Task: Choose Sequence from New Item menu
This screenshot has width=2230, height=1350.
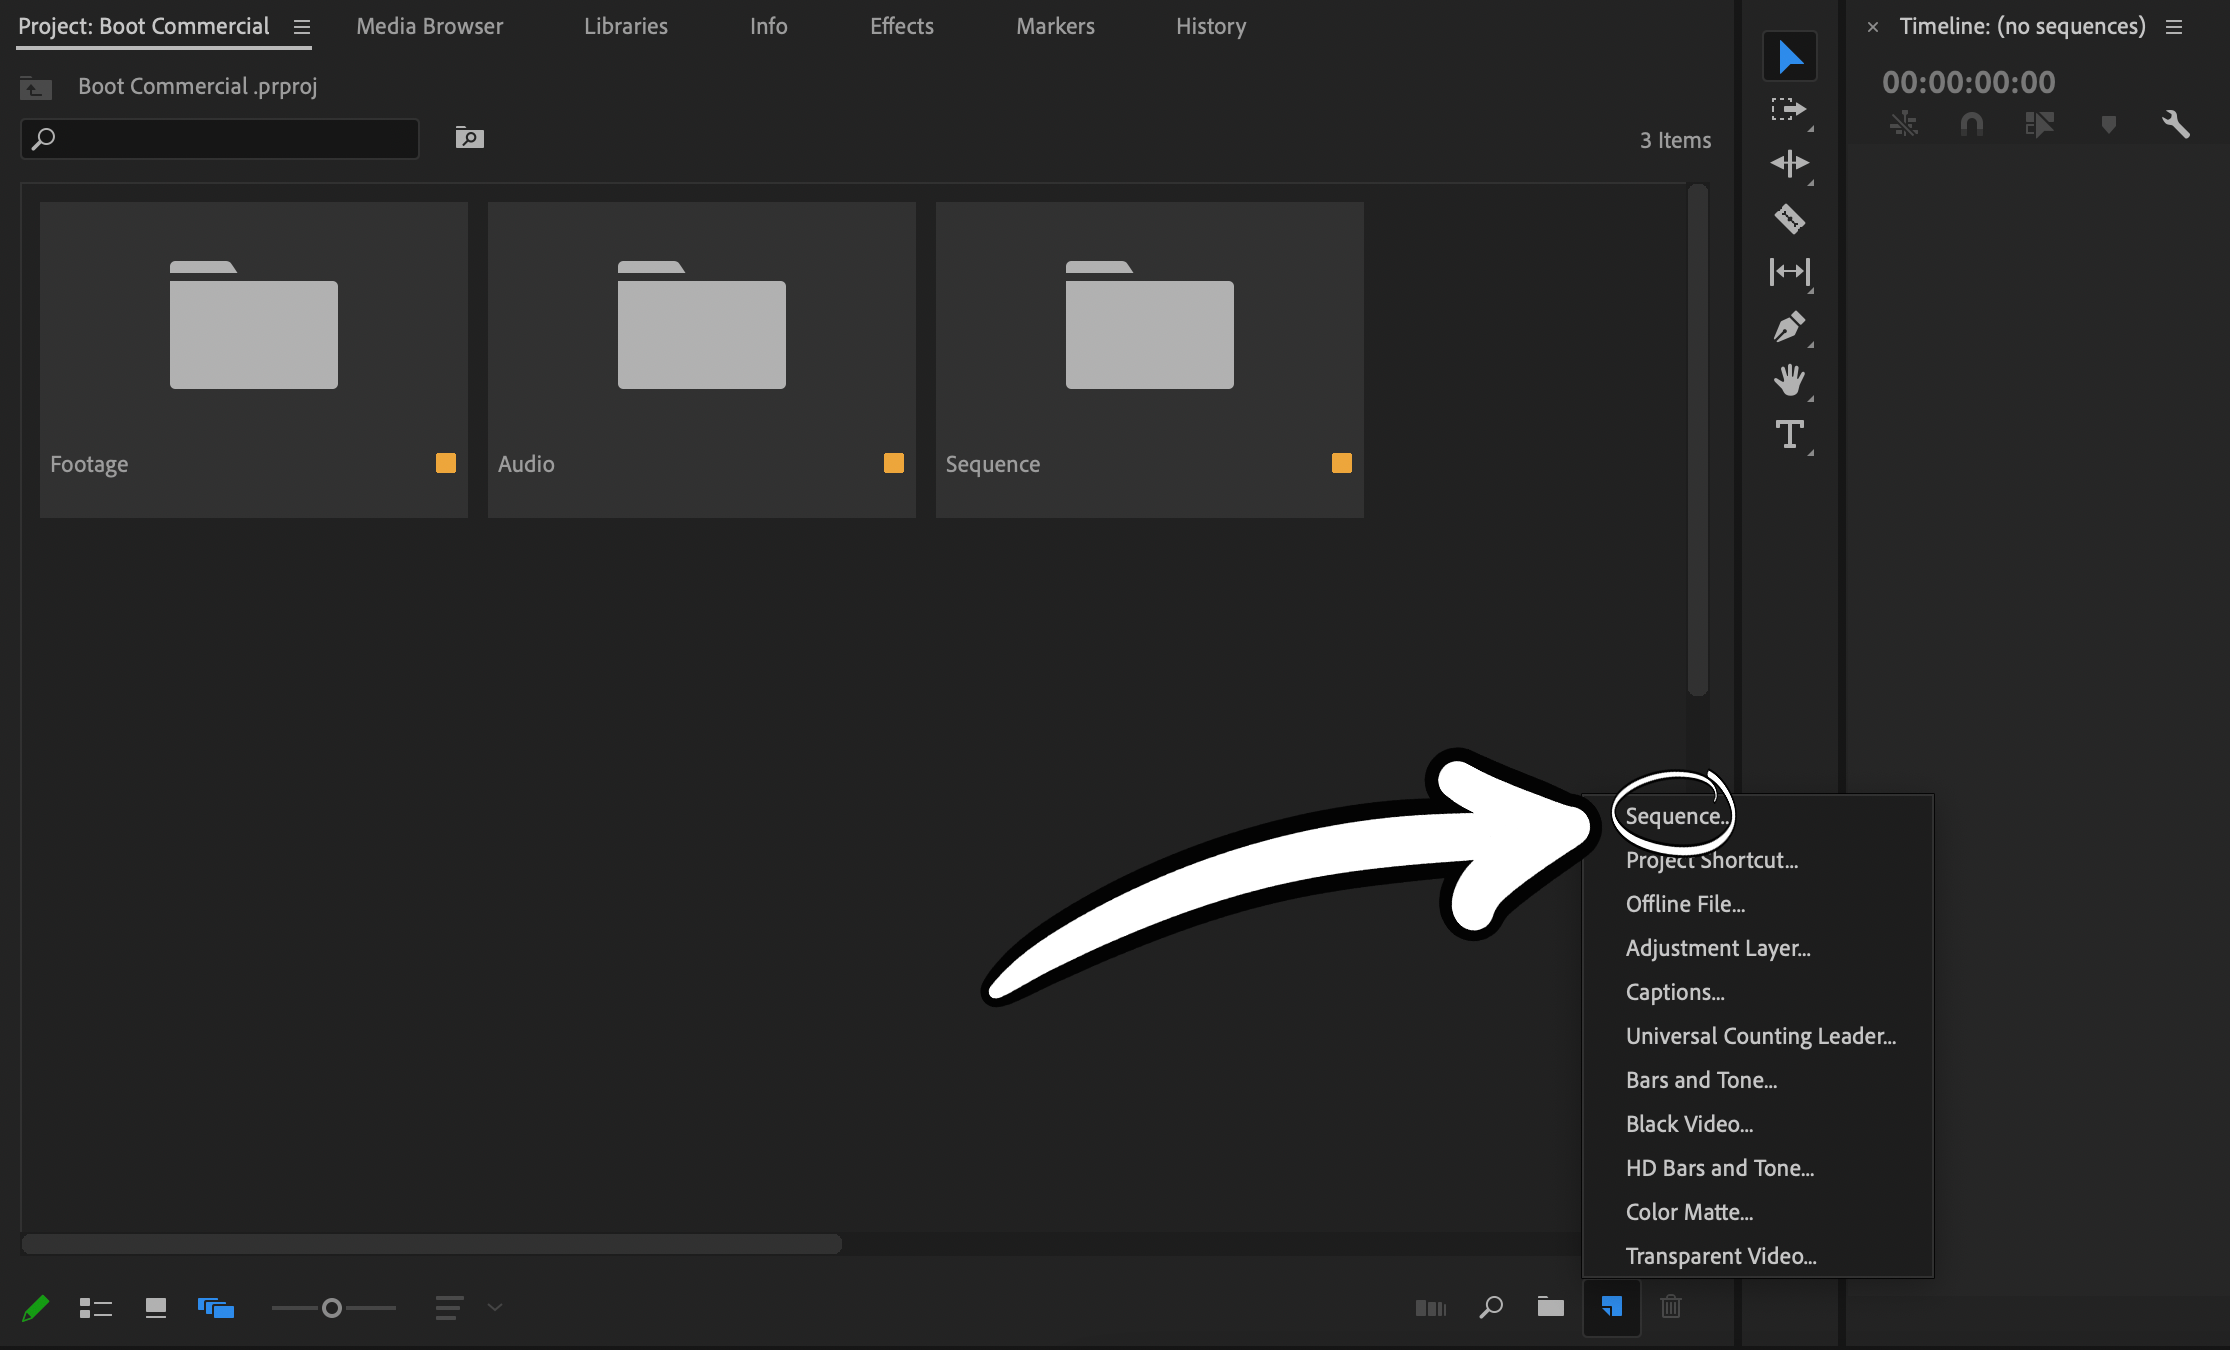Action: point(1676,816)
